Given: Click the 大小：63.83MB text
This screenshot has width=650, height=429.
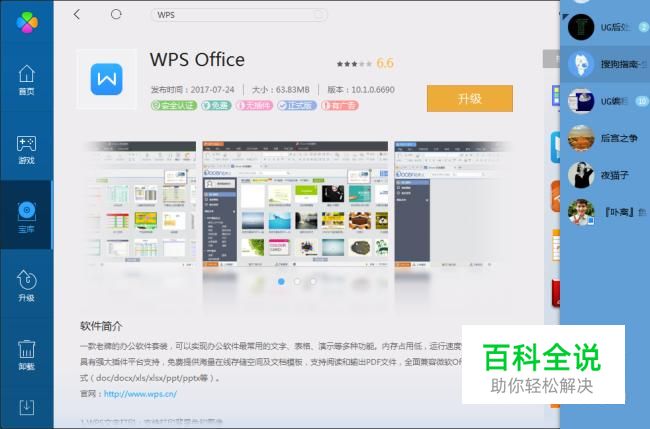Looking at the screenshot, I should point(281,90).
